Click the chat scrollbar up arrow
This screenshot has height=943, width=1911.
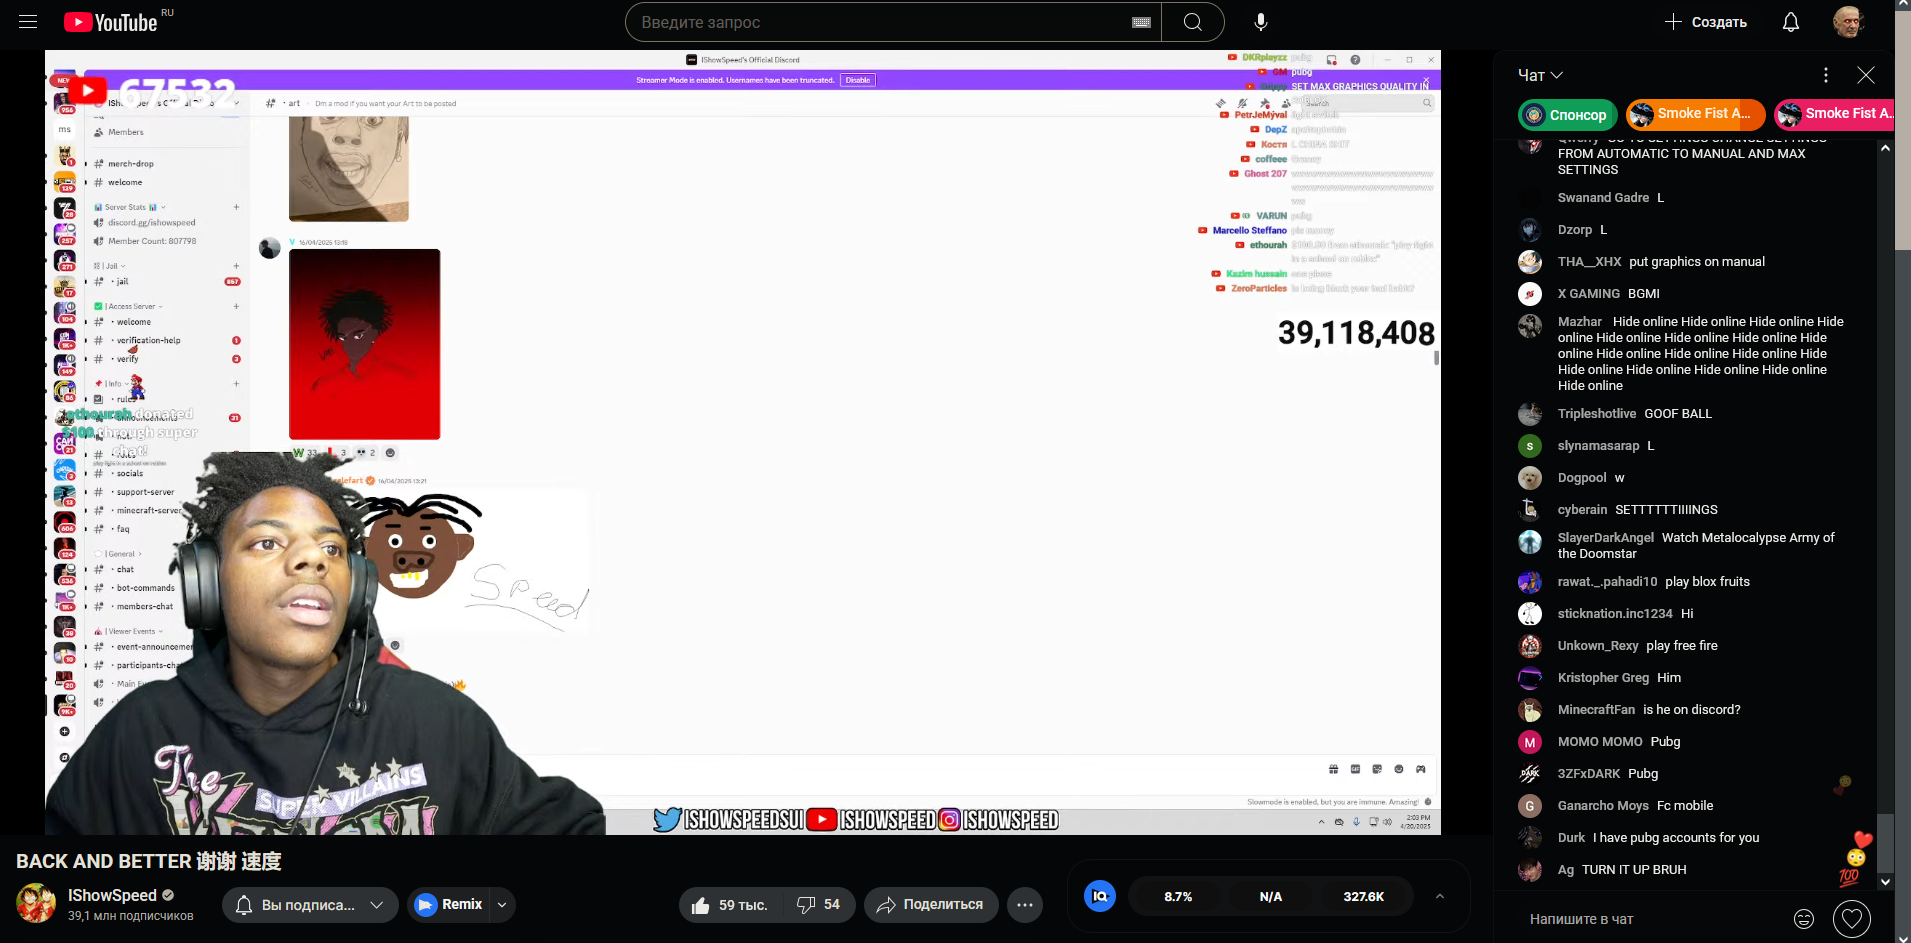tap(1885, 148)
